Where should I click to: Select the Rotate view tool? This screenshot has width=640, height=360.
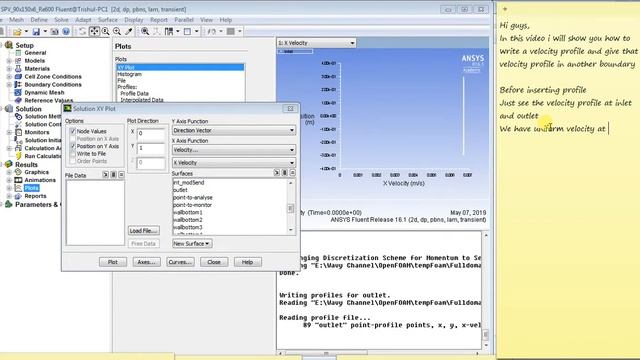point(83,31)
